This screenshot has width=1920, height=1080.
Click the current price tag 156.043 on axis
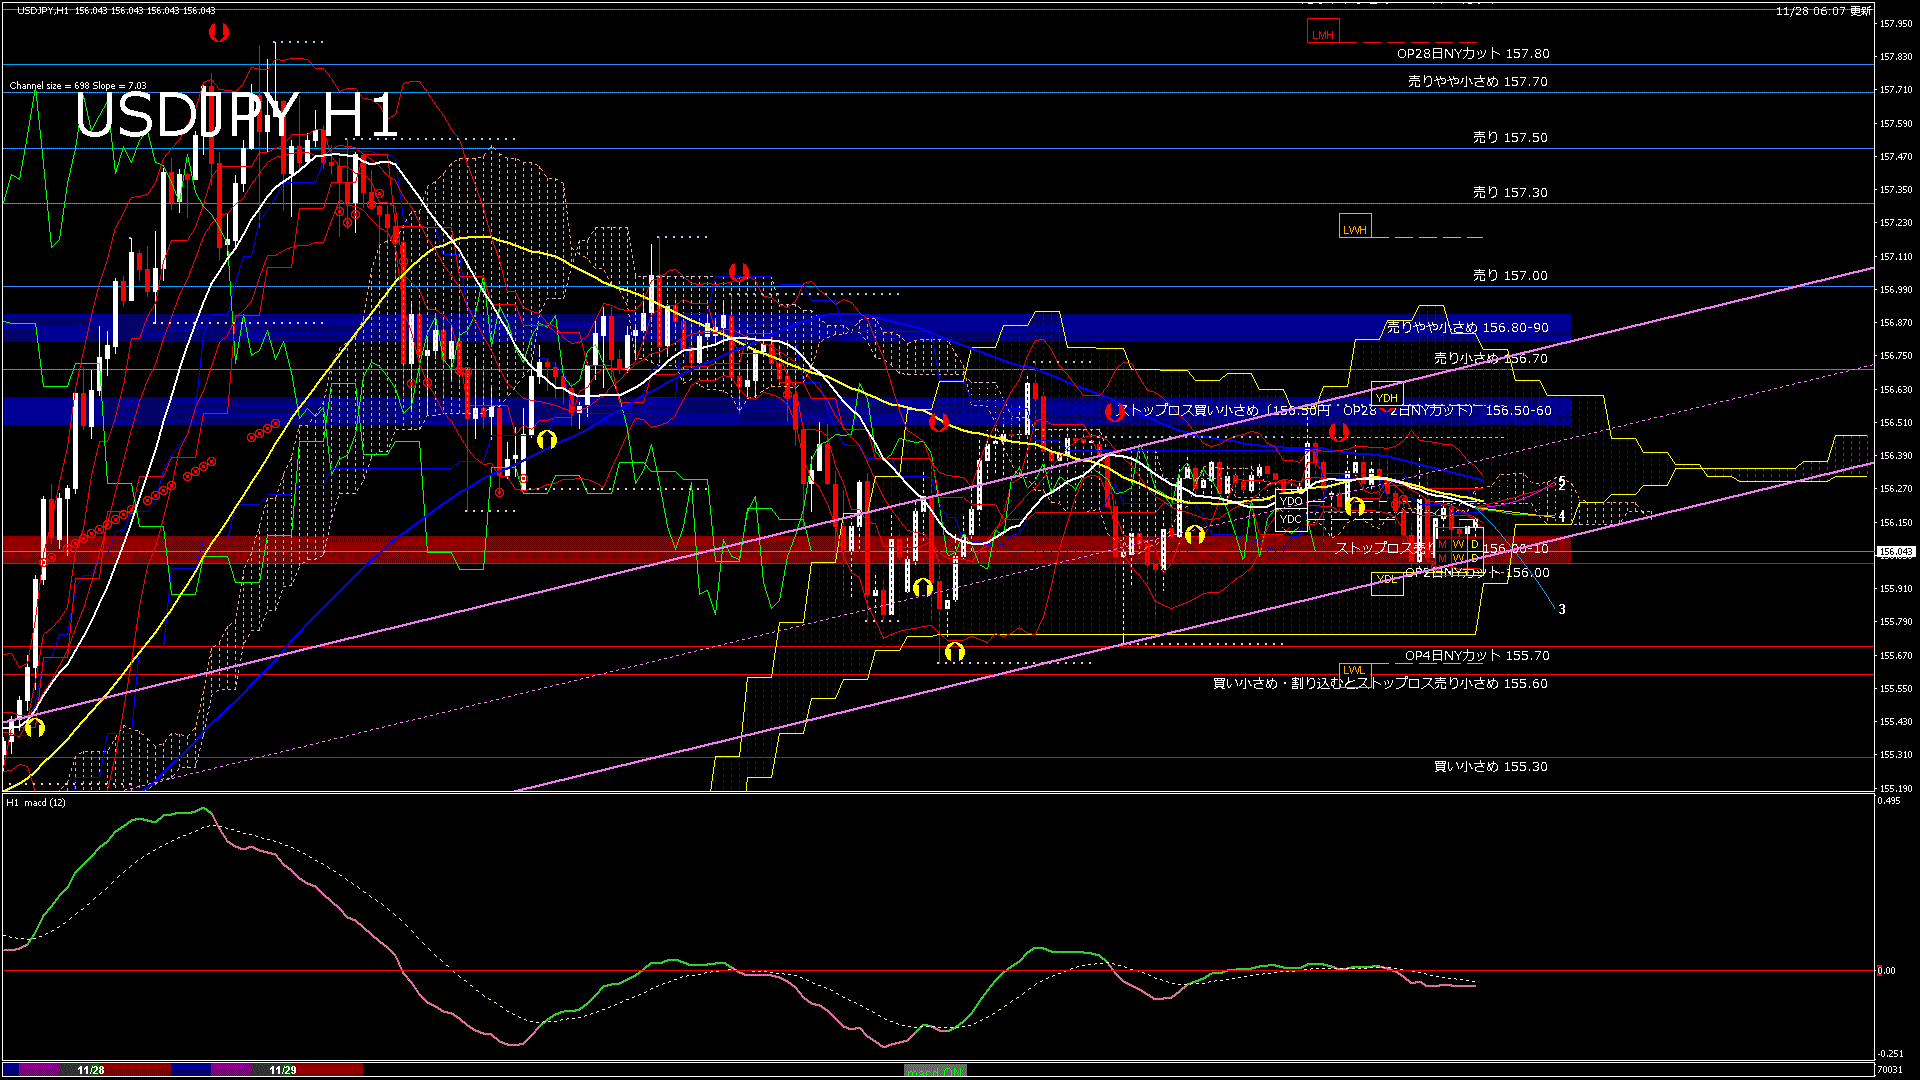click(x=1895, y=551)
